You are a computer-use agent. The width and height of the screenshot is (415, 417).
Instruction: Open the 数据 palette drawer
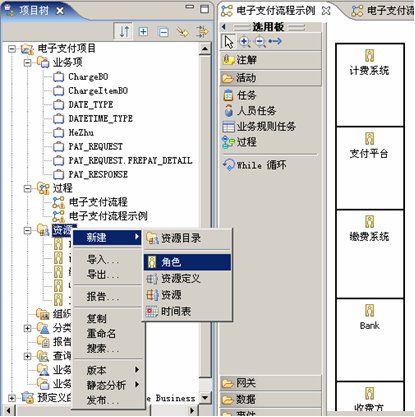pyautogui.click(x=271, y=399)
